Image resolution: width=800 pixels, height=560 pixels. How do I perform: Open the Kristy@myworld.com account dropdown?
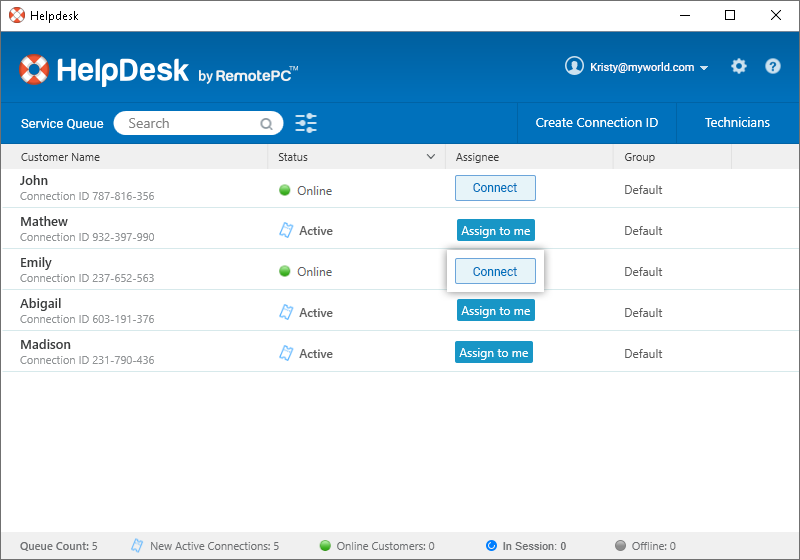coord(637,67)
